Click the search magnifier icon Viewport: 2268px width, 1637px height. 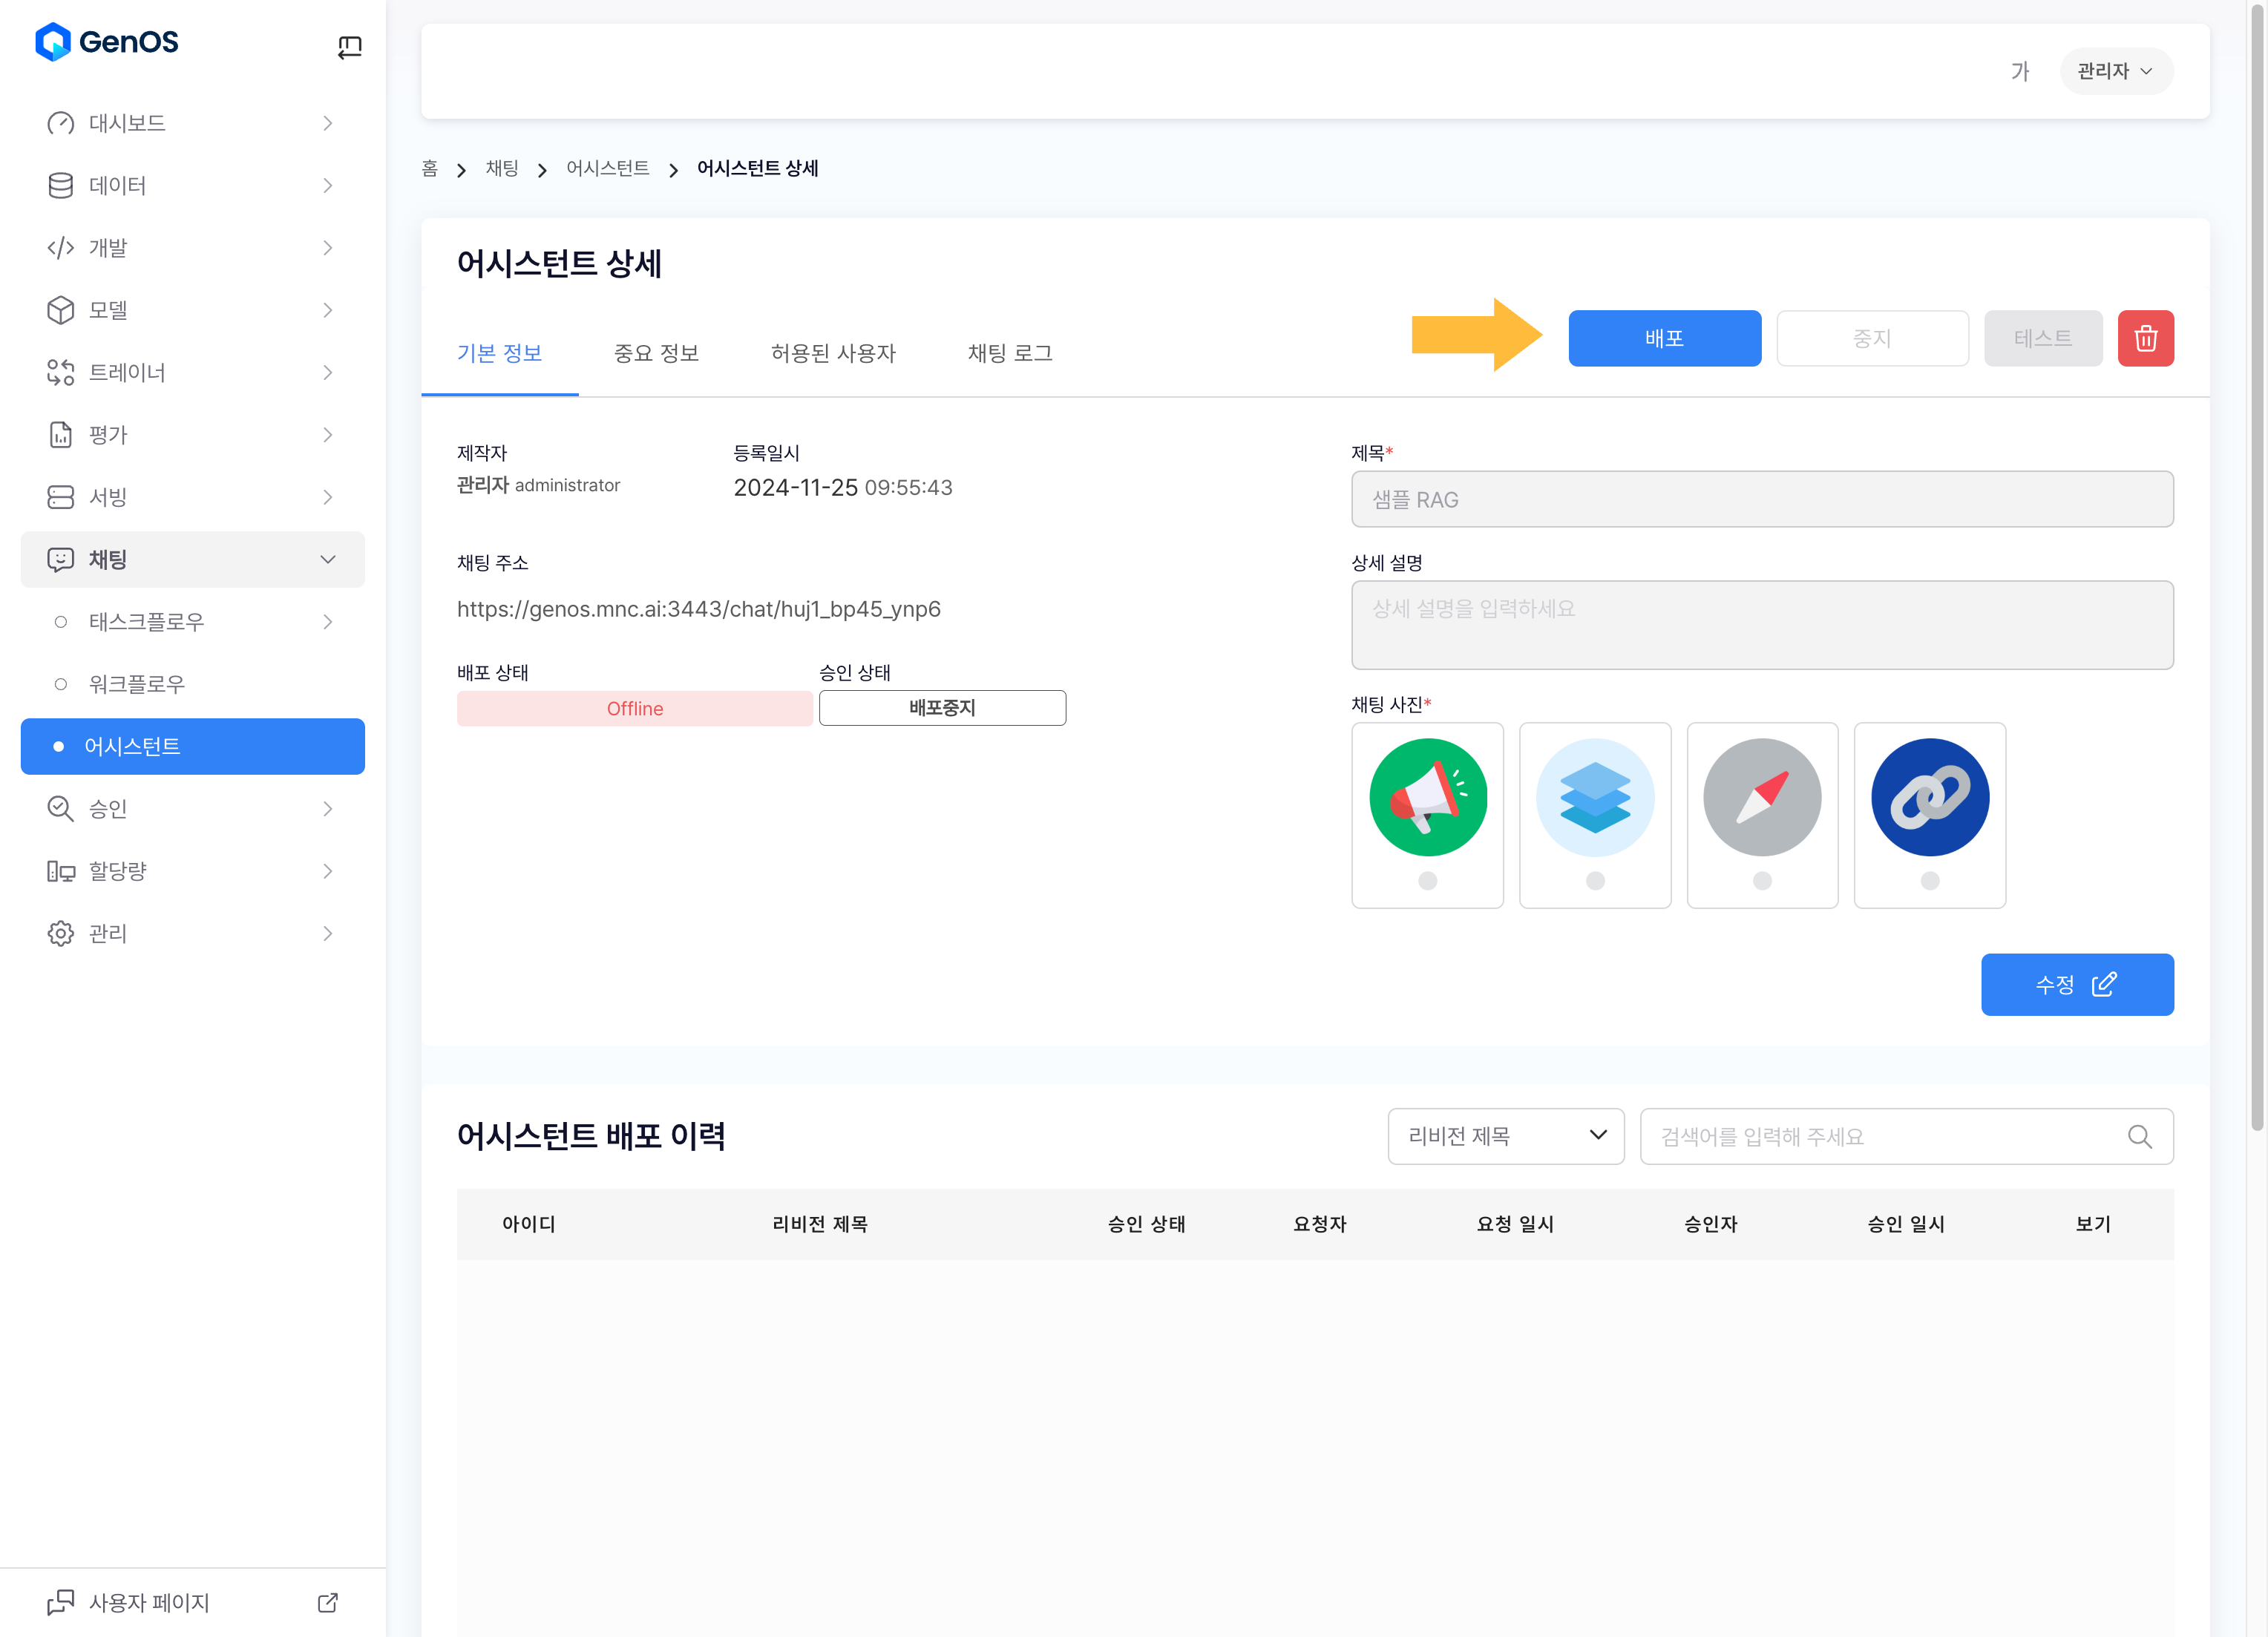click(x=2139, y=1136)
